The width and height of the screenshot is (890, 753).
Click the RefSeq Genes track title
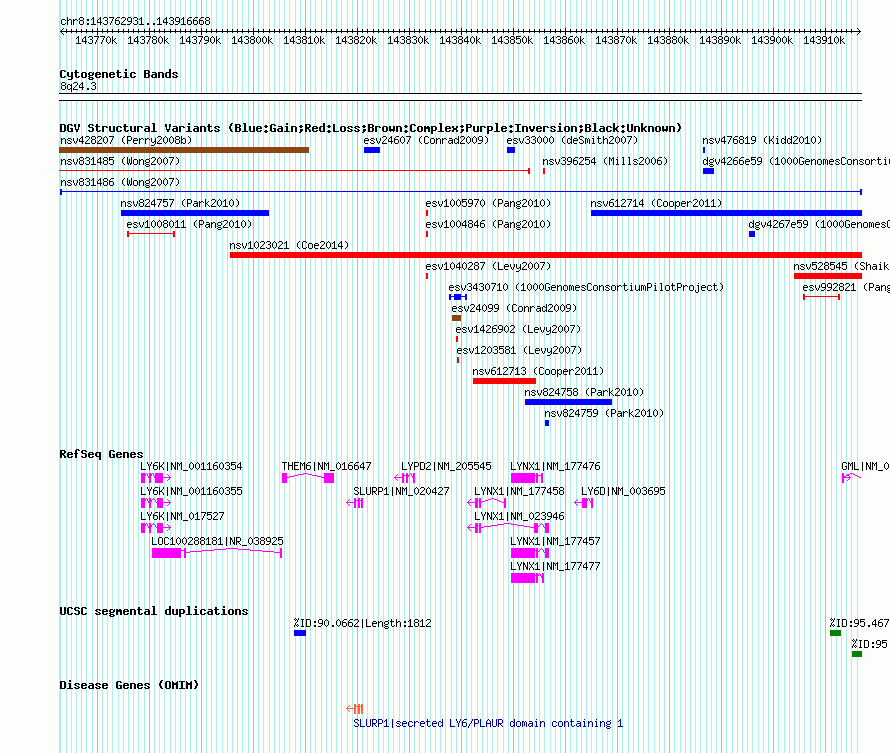101,454
